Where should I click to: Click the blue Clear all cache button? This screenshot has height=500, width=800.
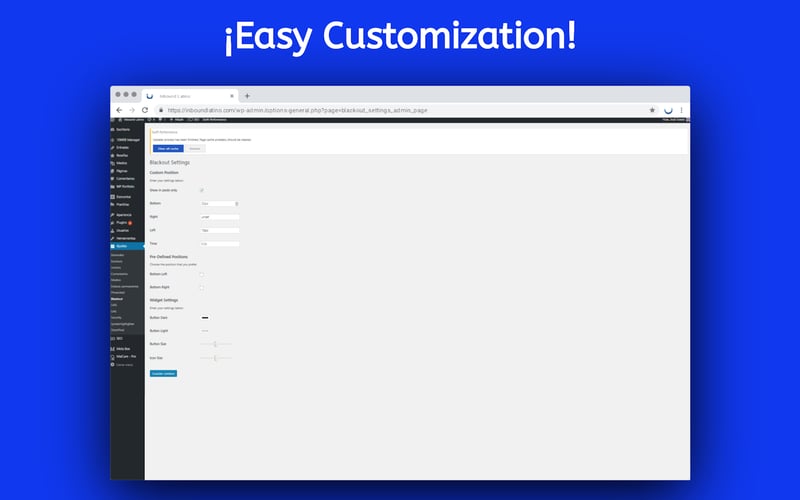[168, 148]
